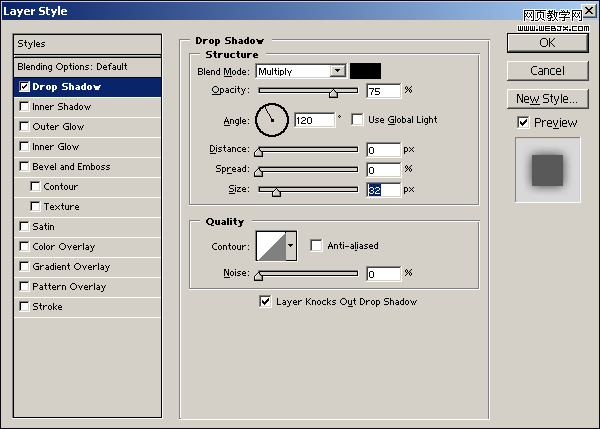Click the Cancel button
Viewport: 600px width, 429px height.
[x=548, y=71]
